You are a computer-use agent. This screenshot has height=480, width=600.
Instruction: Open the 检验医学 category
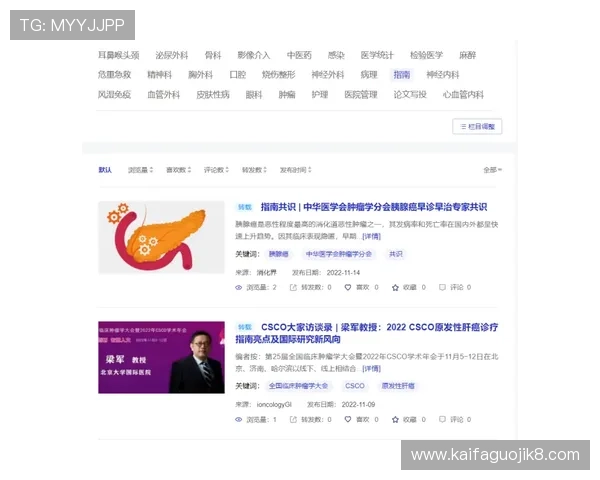426,55
